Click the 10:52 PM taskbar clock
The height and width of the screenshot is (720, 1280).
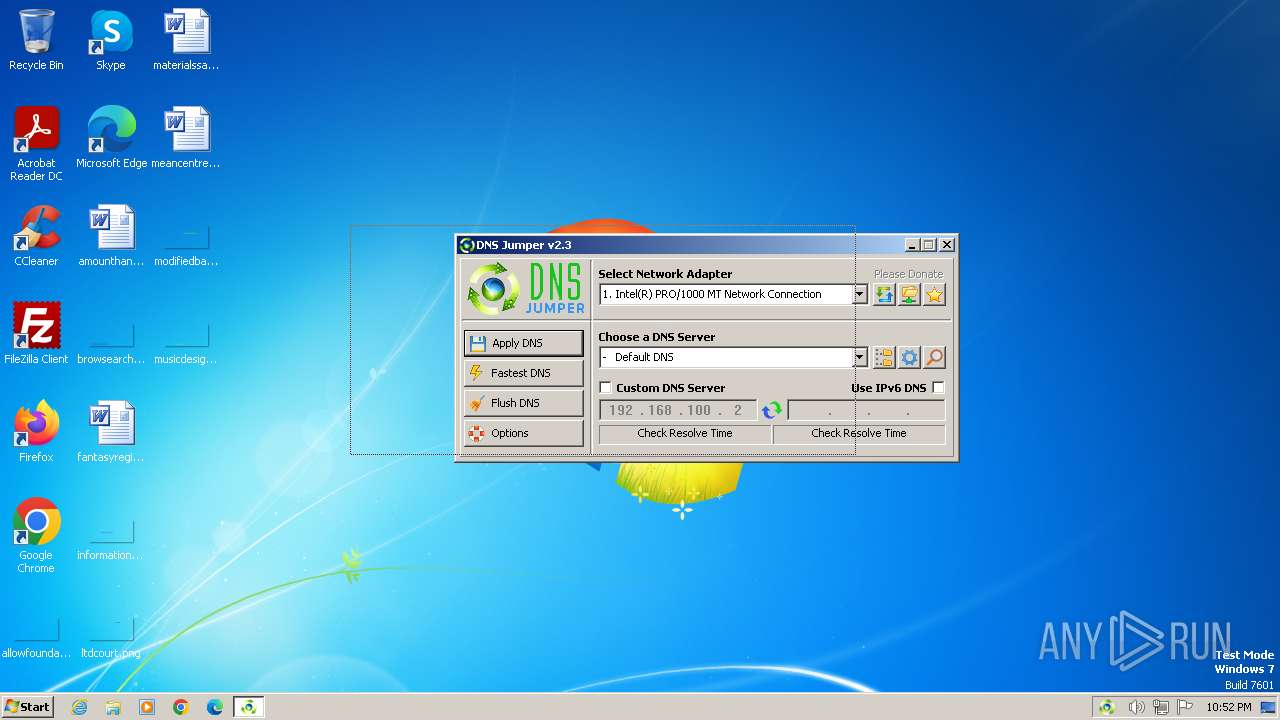click(1228, 707)
